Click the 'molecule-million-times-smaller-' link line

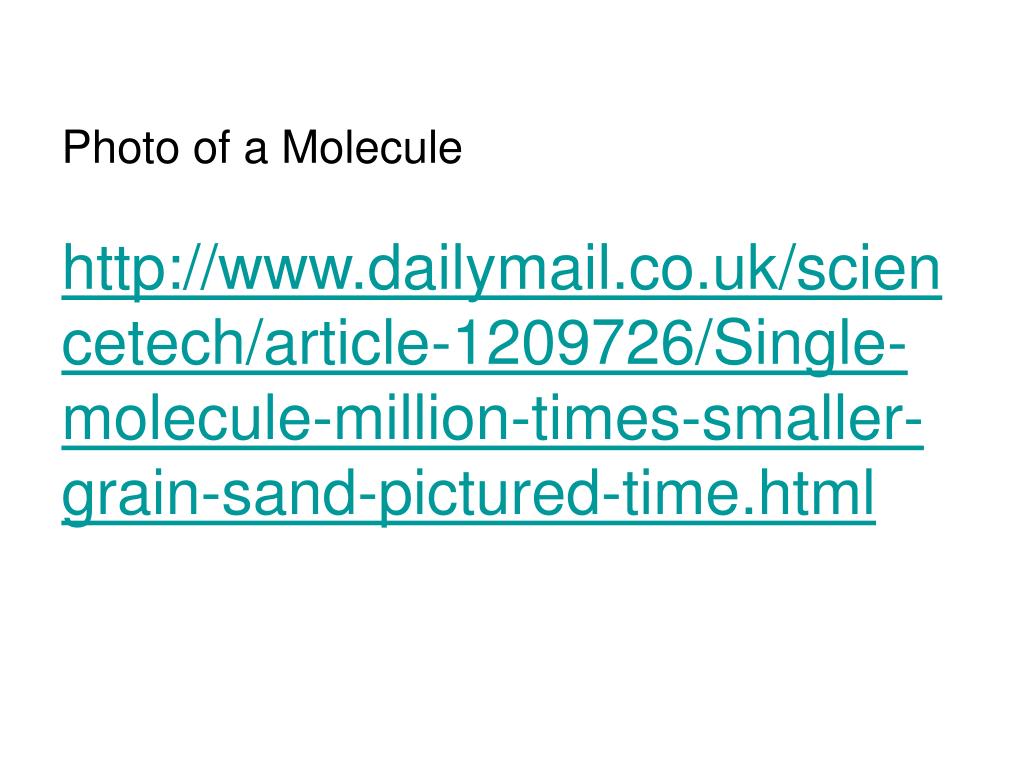(492, 419)
